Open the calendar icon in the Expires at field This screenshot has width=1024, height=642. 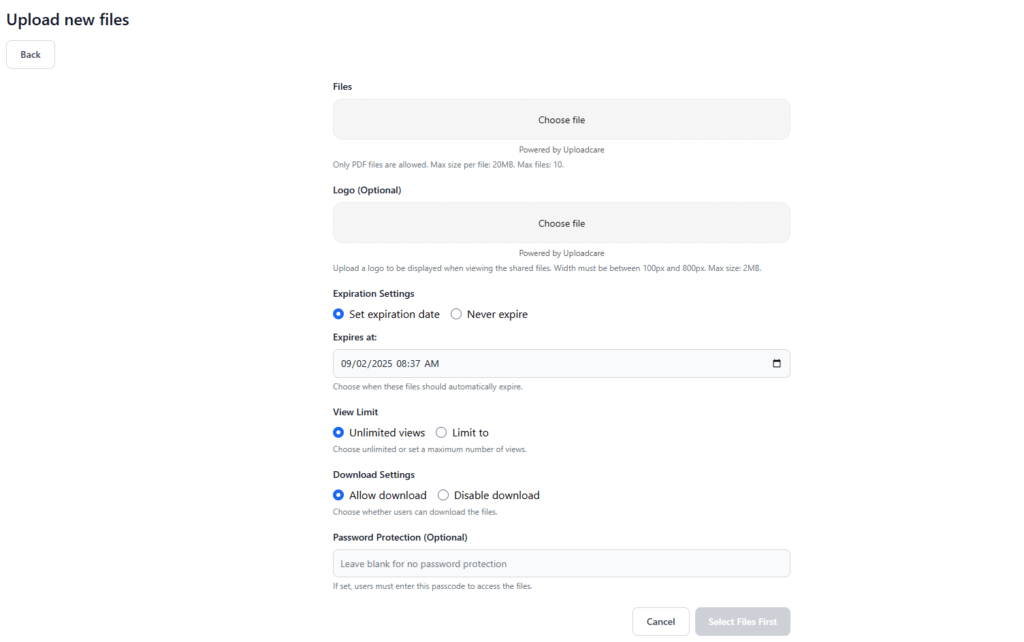(776, 363)
